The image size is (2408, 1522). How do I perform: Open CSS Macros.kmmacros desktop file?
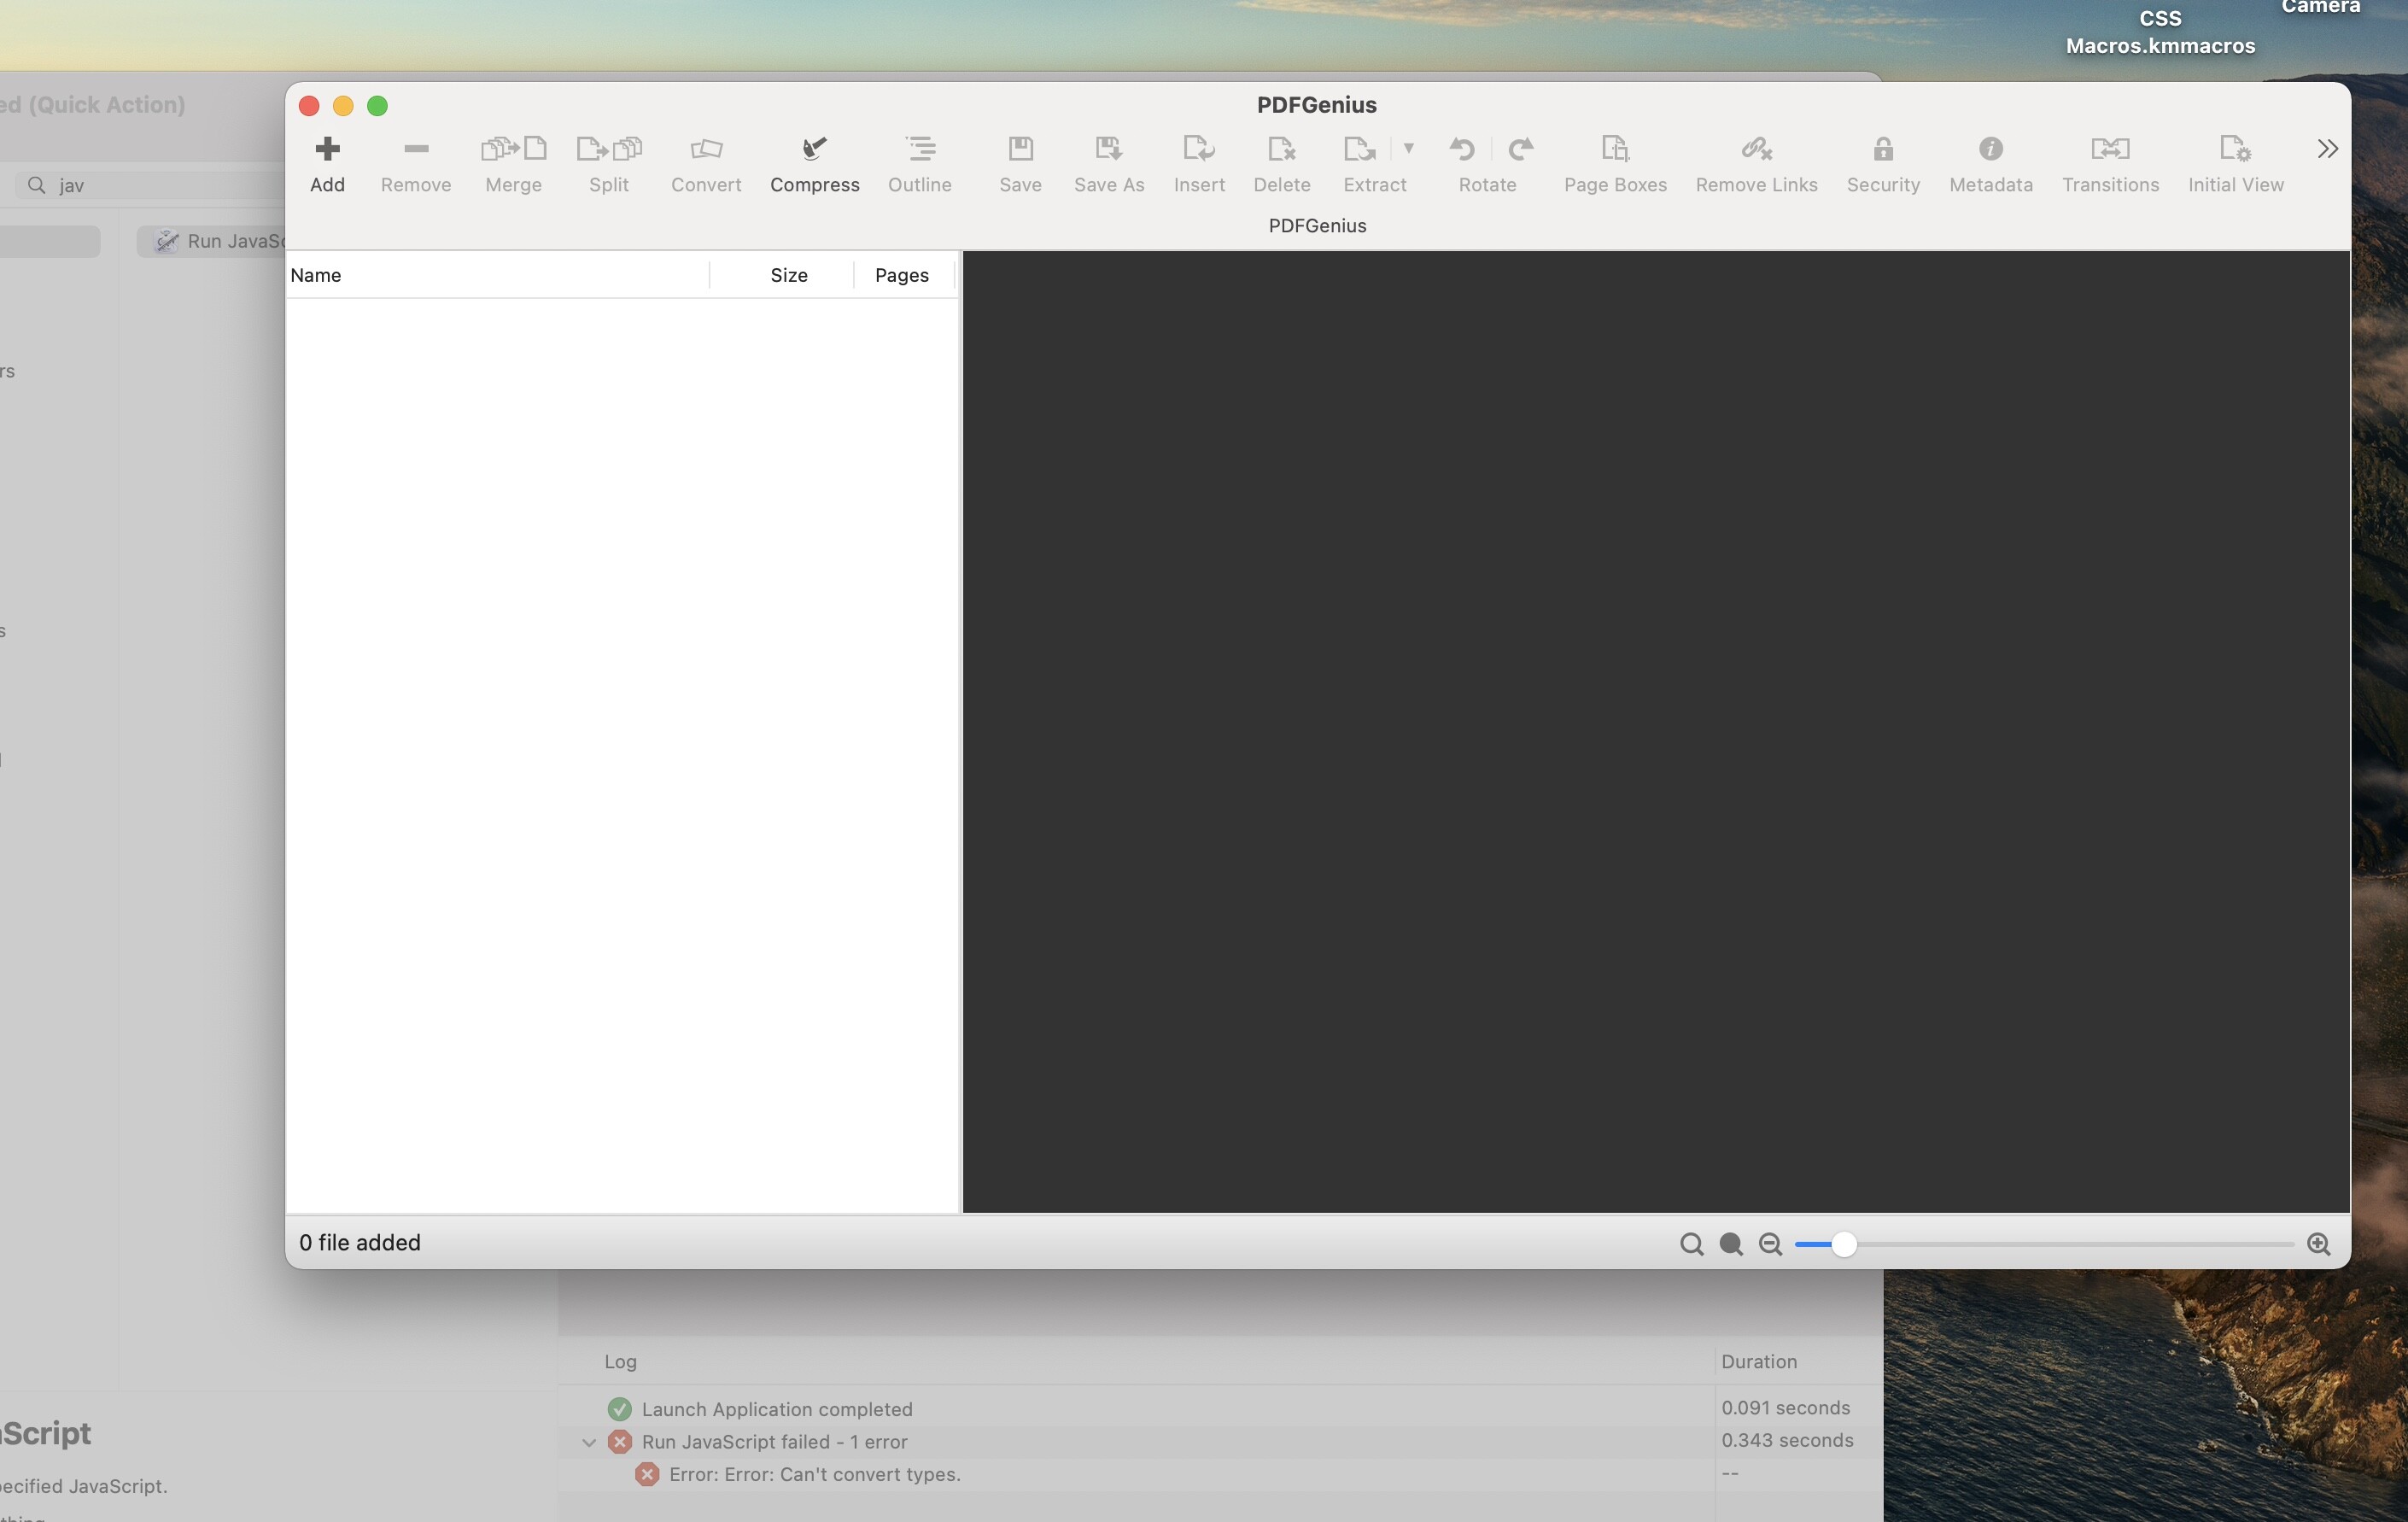pyautogui.click(x=2160, y=32)
